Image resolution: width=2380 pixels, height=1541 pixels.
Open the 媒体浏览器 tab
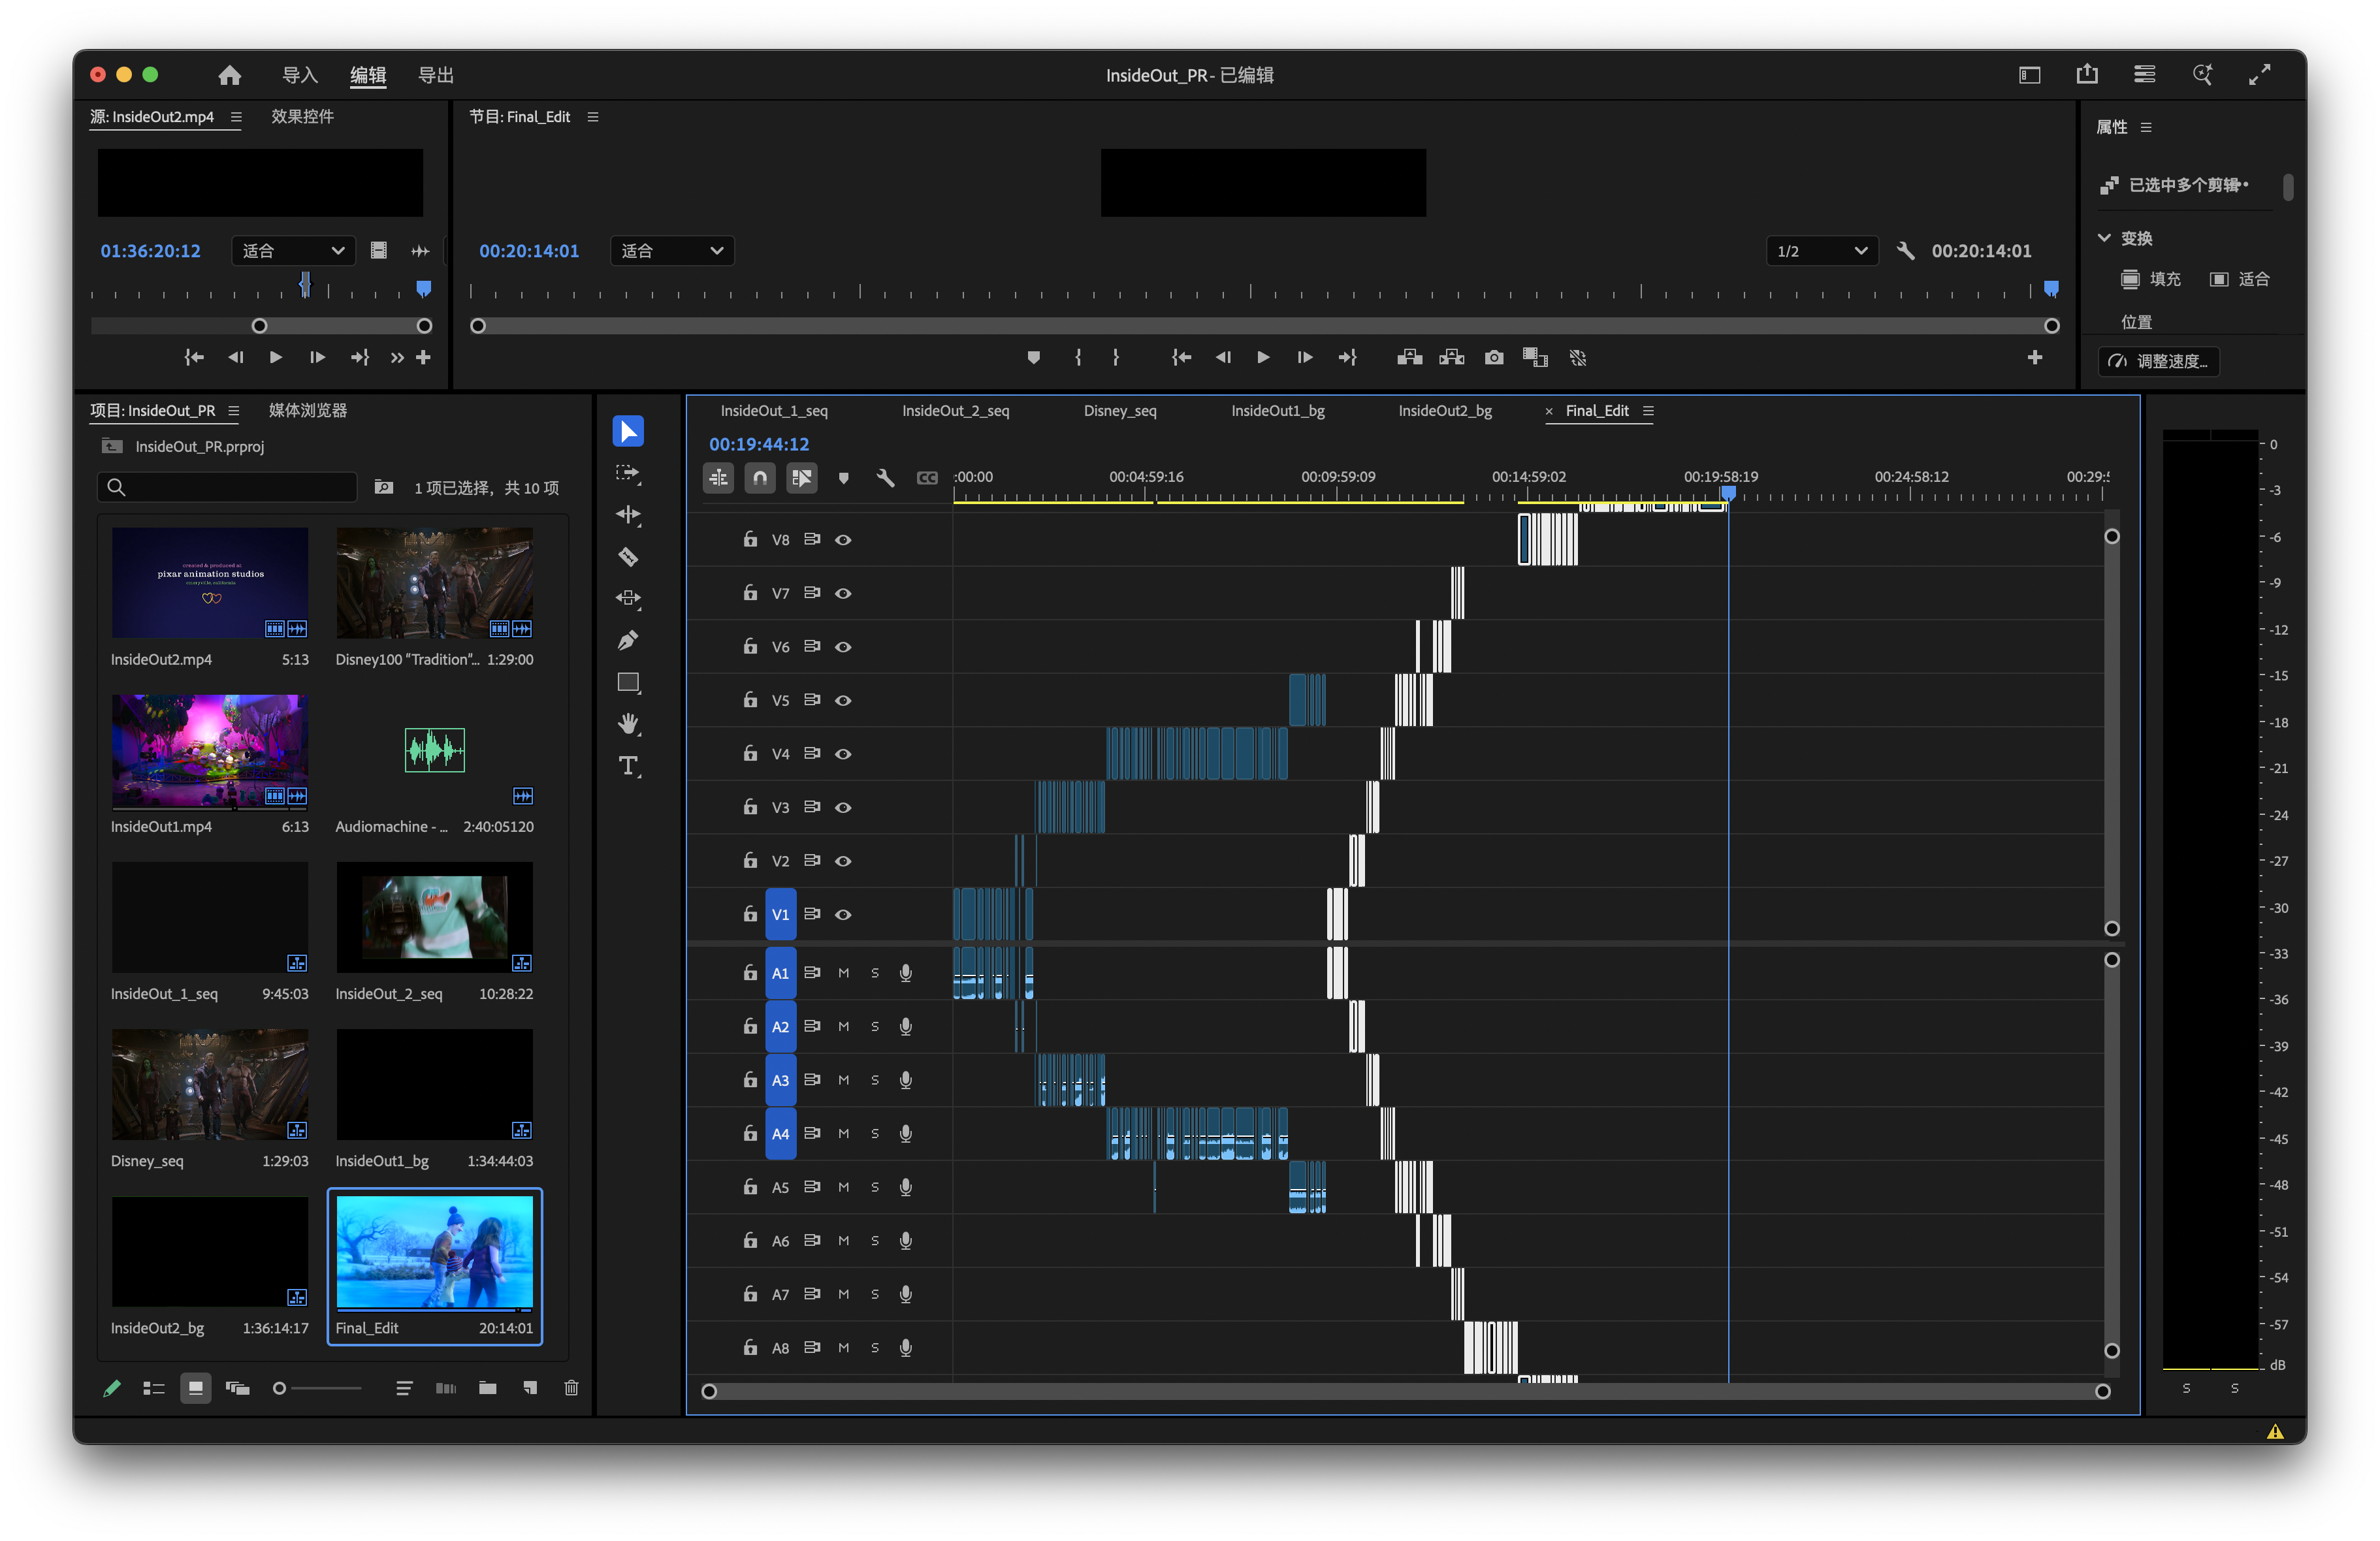tap(308, 411)
